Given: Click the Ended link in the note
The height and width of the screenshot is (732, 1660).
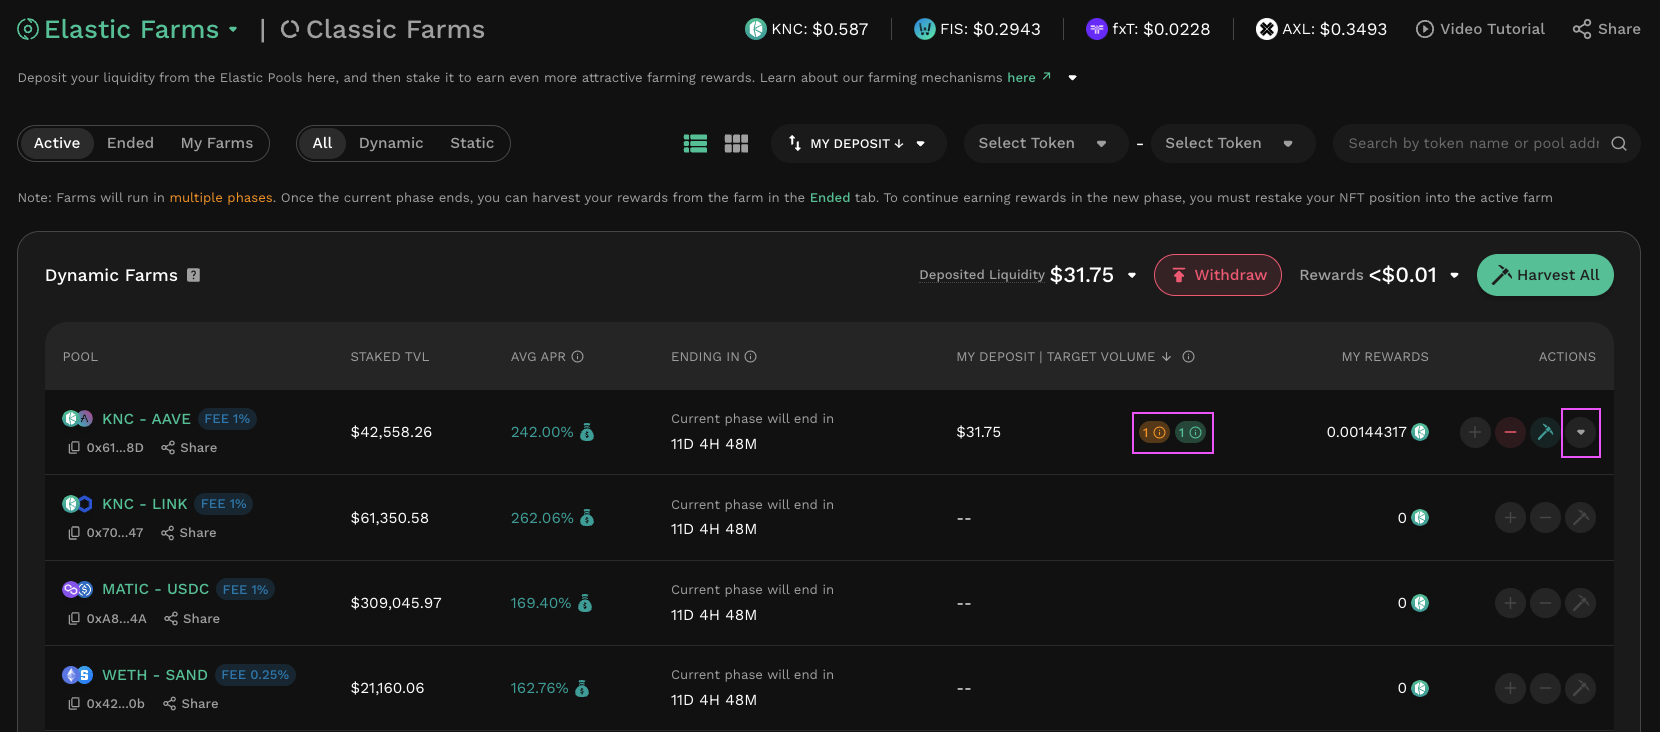Looking at the screenshot, I should click(x=830, y=198).
